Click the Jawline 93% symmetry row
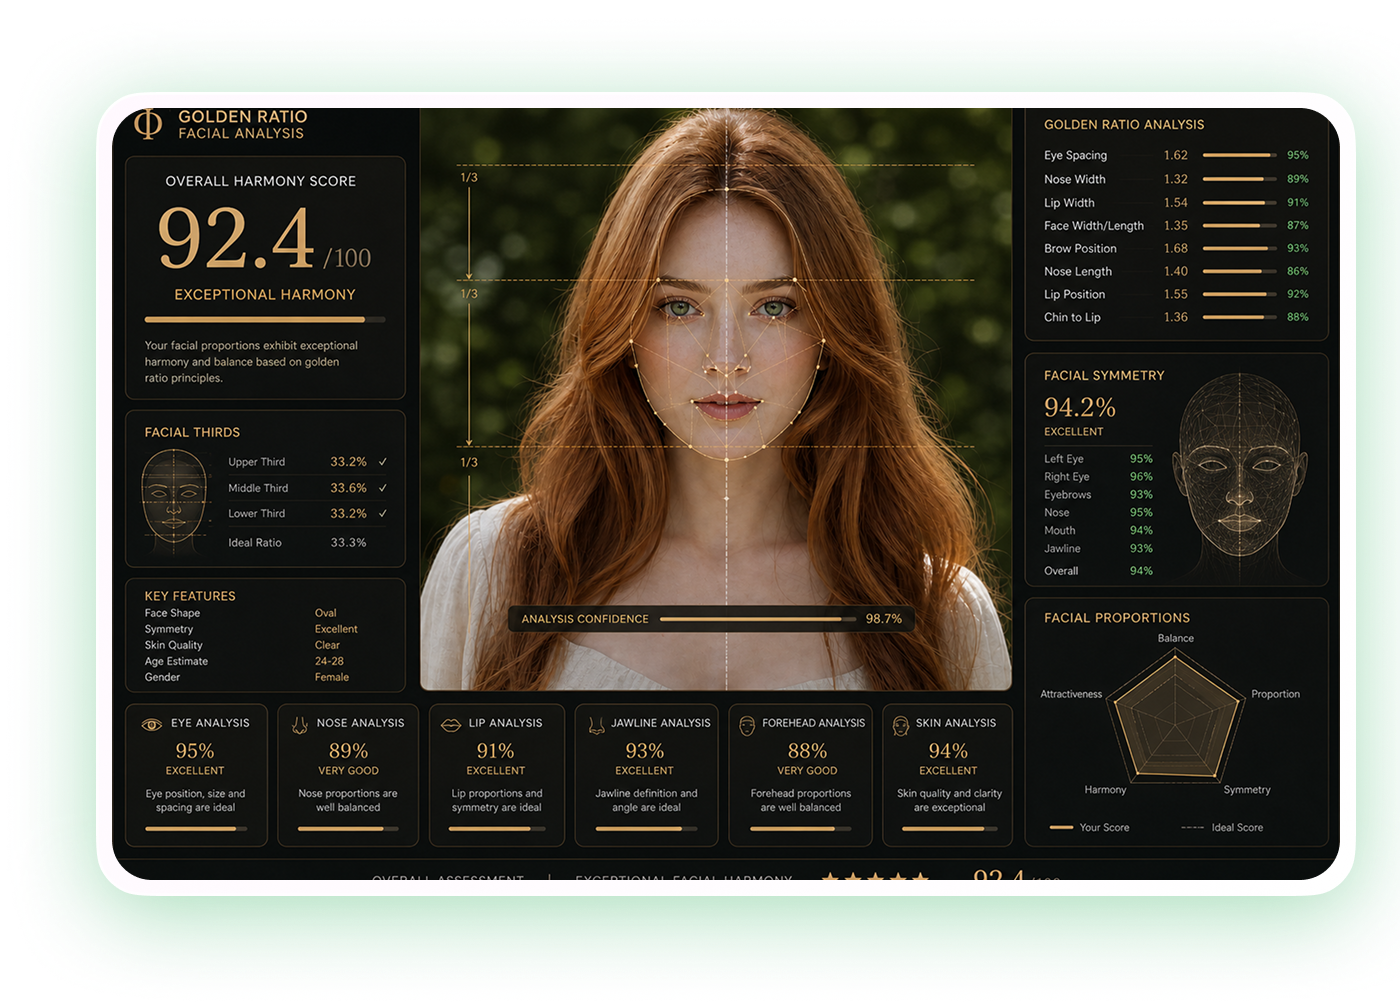Image resolution: width=1400 pixels, height=1008 pixels. pos(1098,549)
